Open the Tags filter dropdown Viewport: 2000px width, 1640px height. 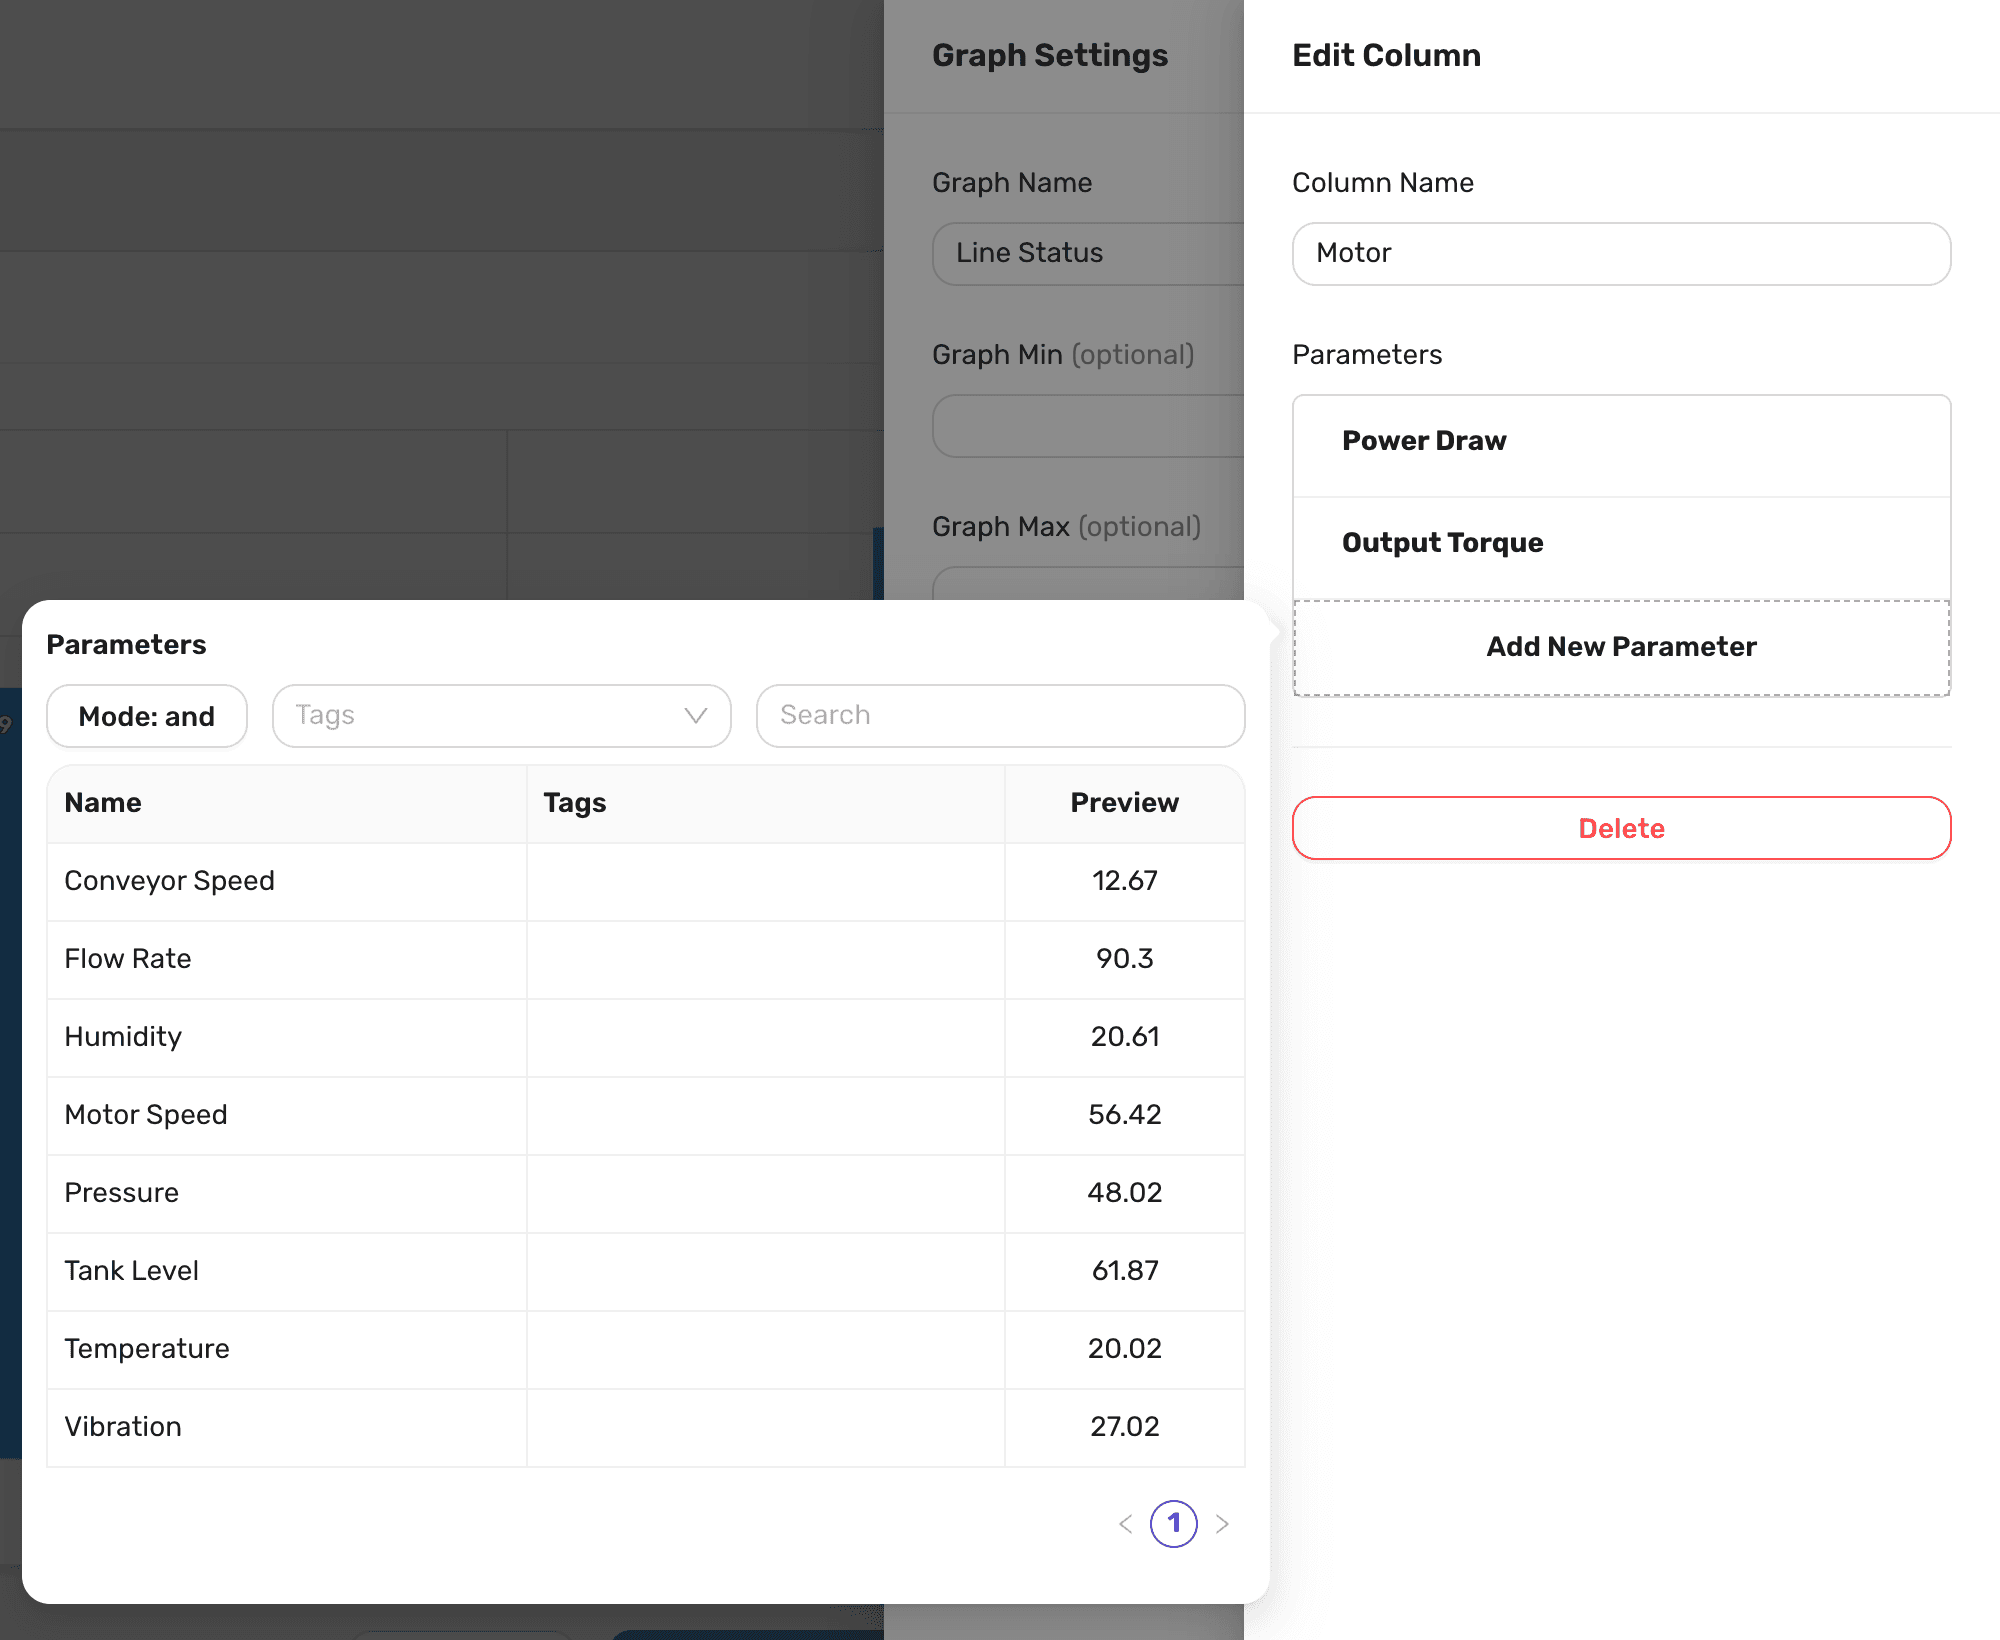pos(502,716)
